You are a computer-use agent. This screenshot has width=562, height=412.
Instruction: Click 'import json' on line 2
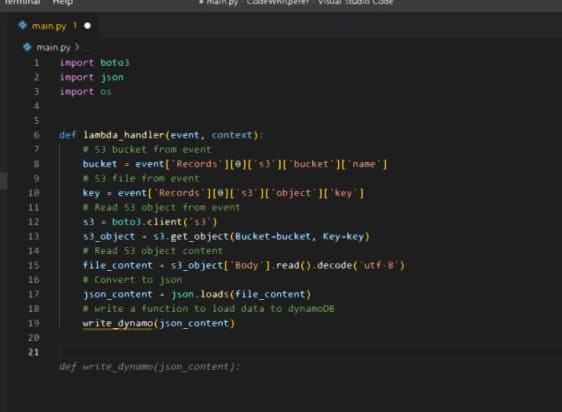[x=92, y=77]
